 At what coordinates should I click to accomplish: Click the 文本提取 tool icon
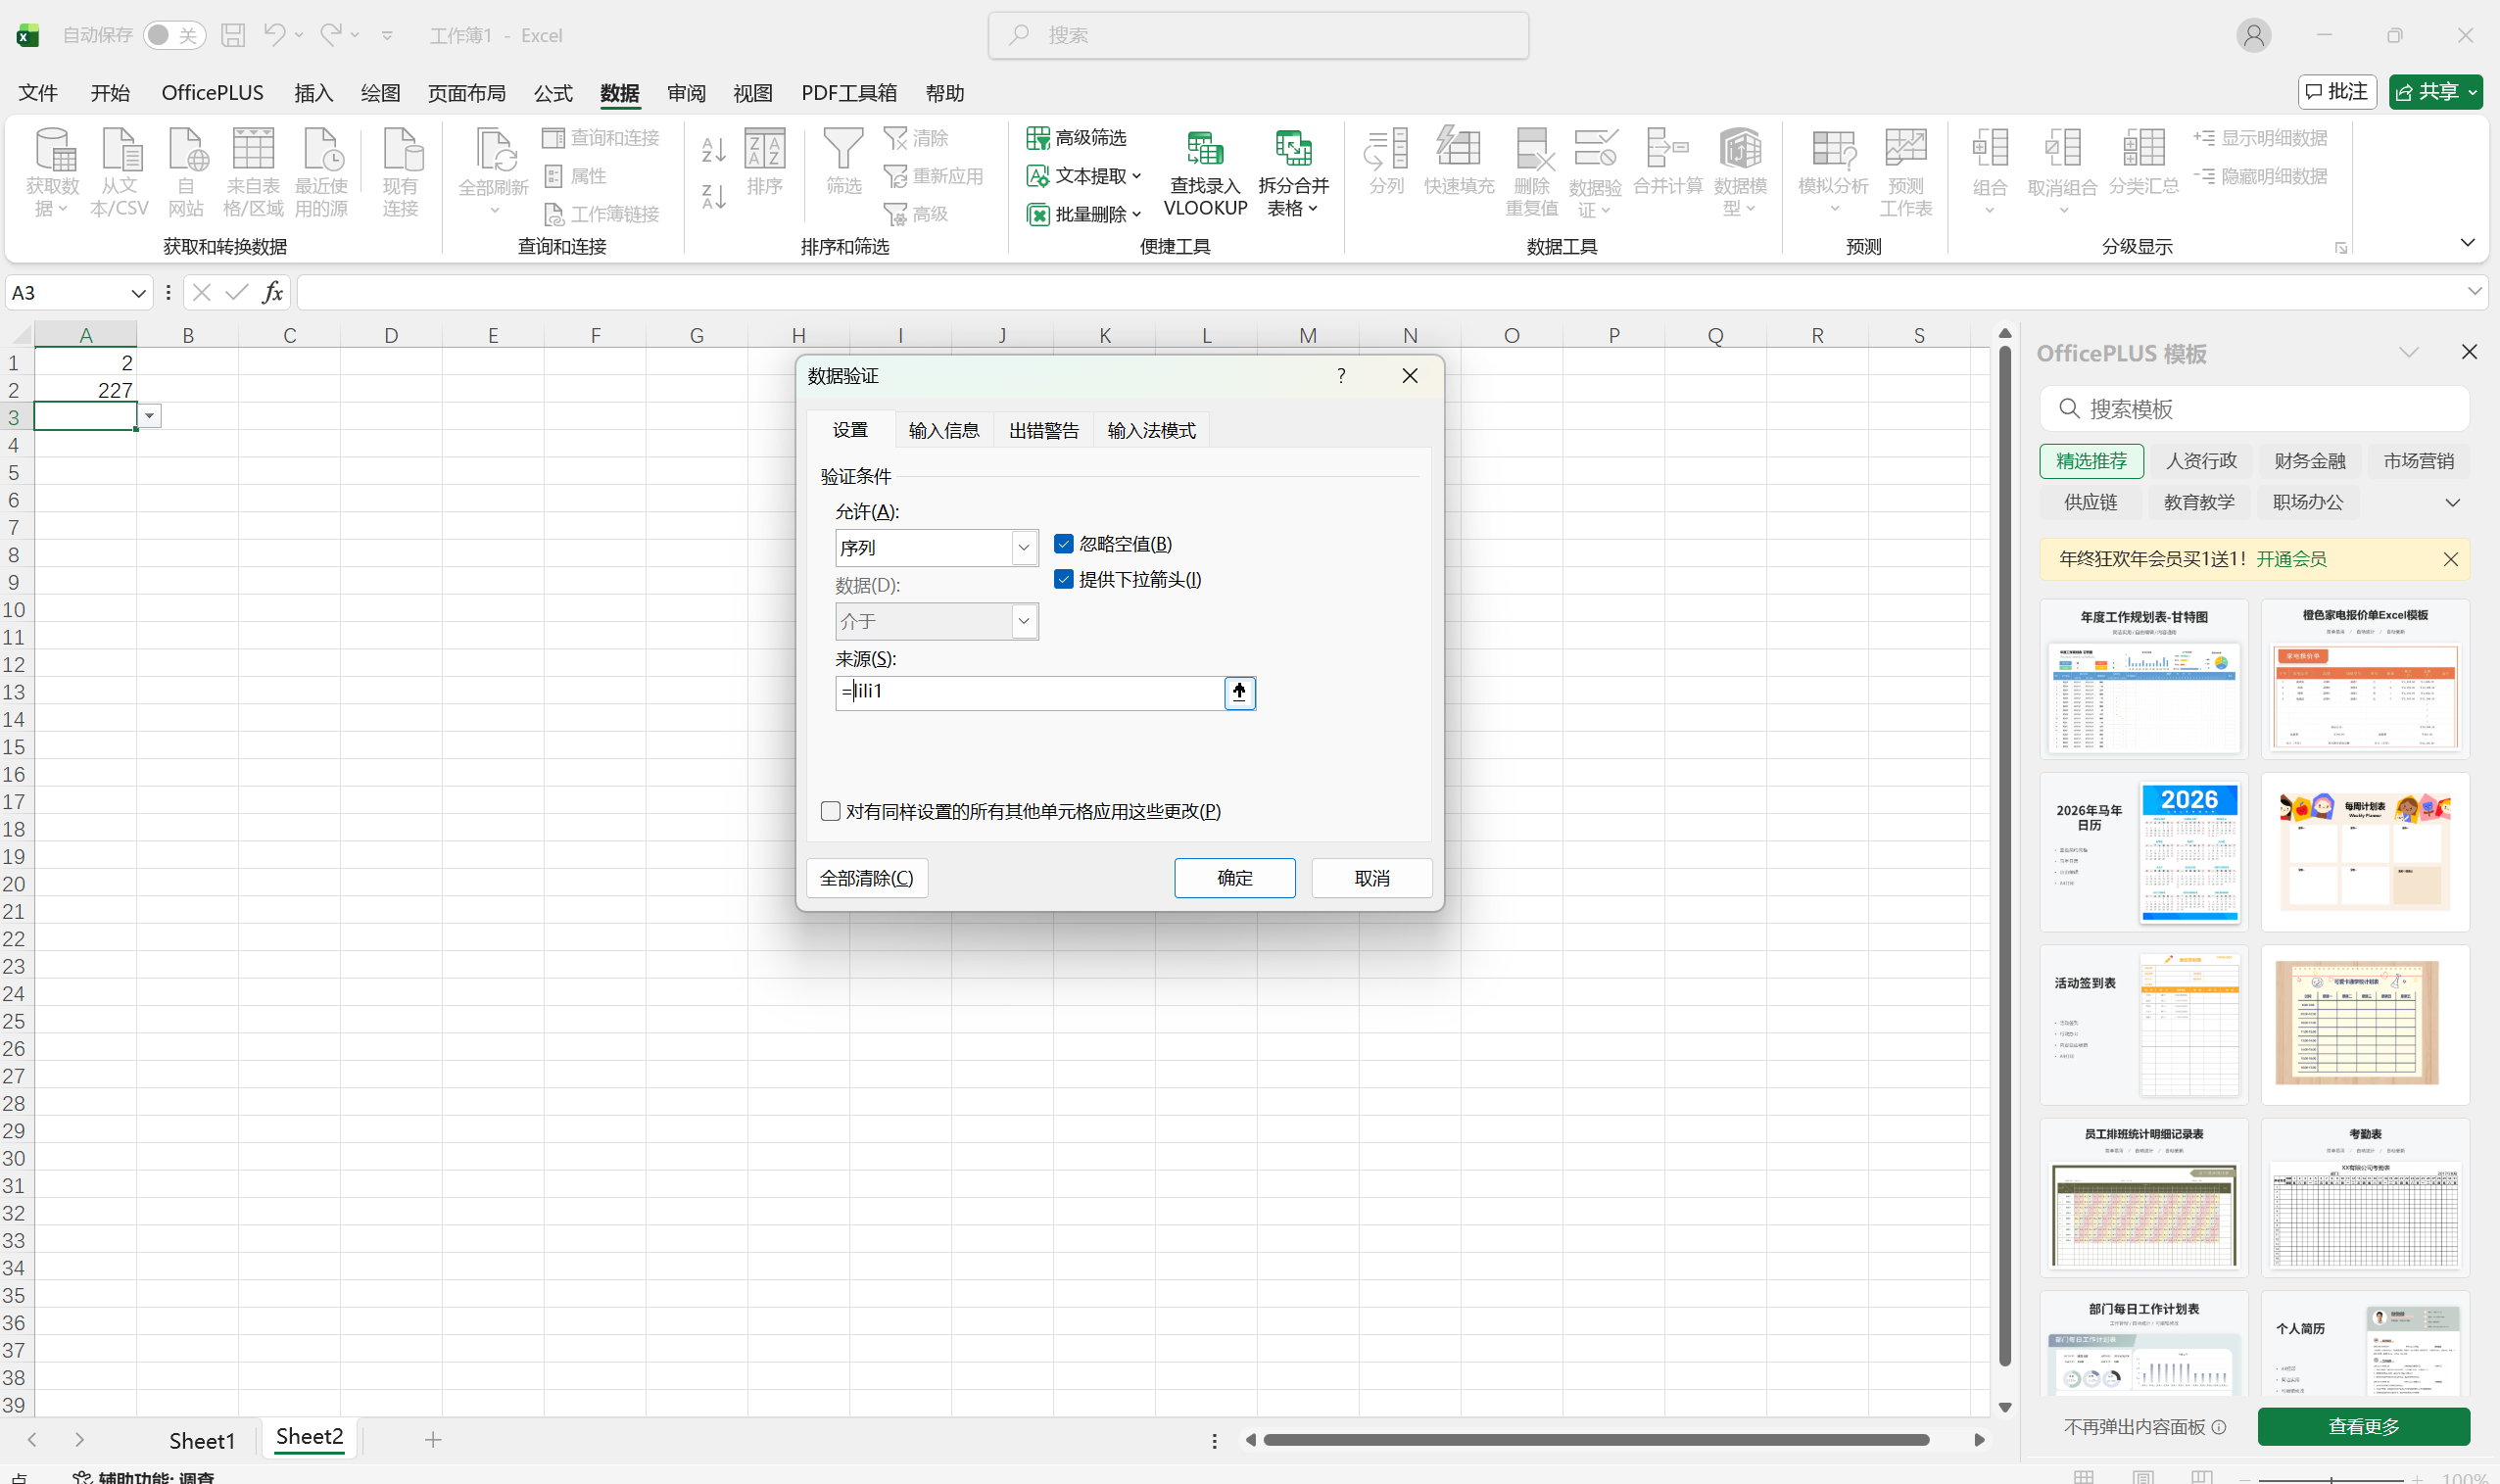pyautogui.click(x=1038, y=176)
